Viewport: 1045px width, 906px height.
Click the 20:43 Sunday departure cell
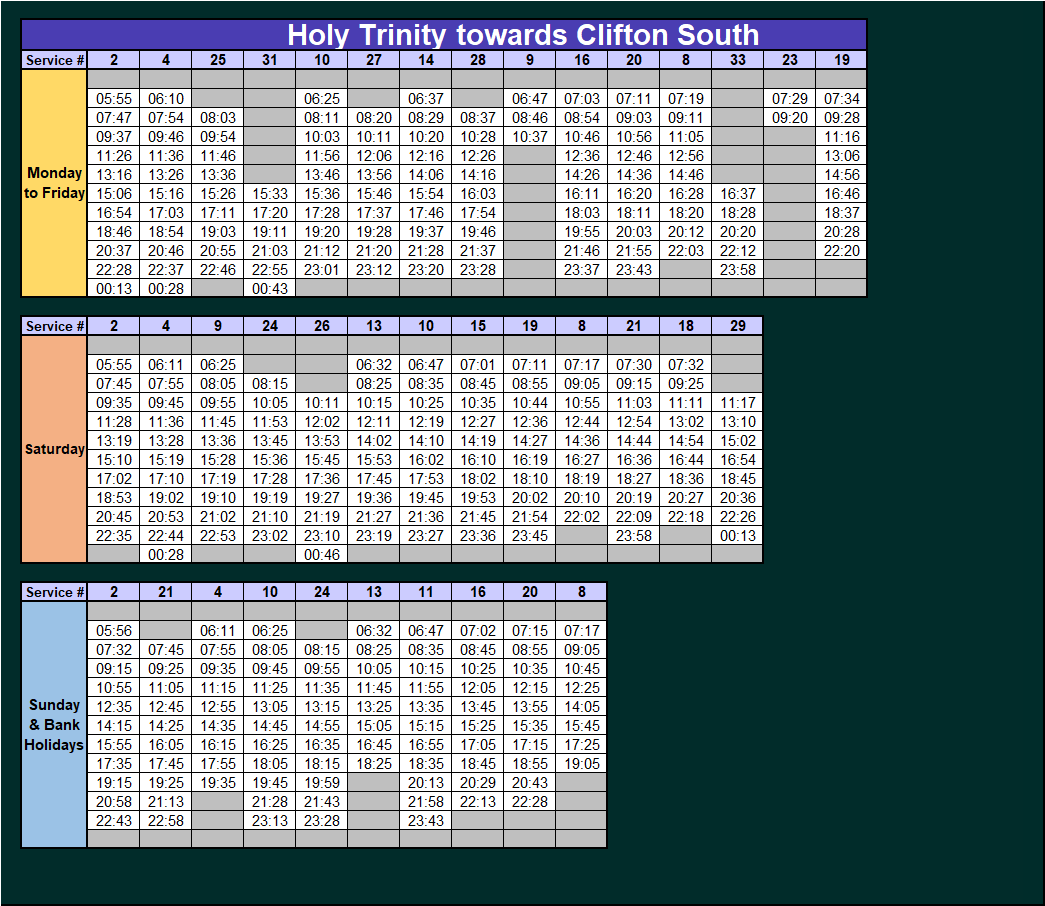pyautogui.click(x=530, y=783)
